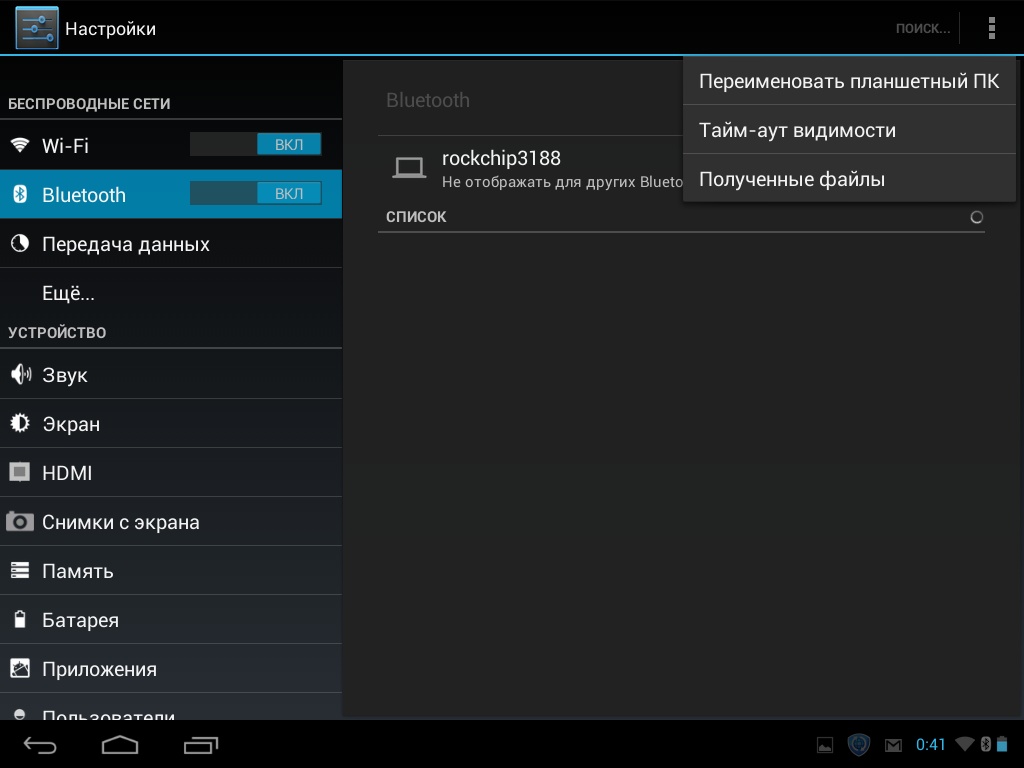Tap the rockchip3188 laptop device icon

point(409,168)
